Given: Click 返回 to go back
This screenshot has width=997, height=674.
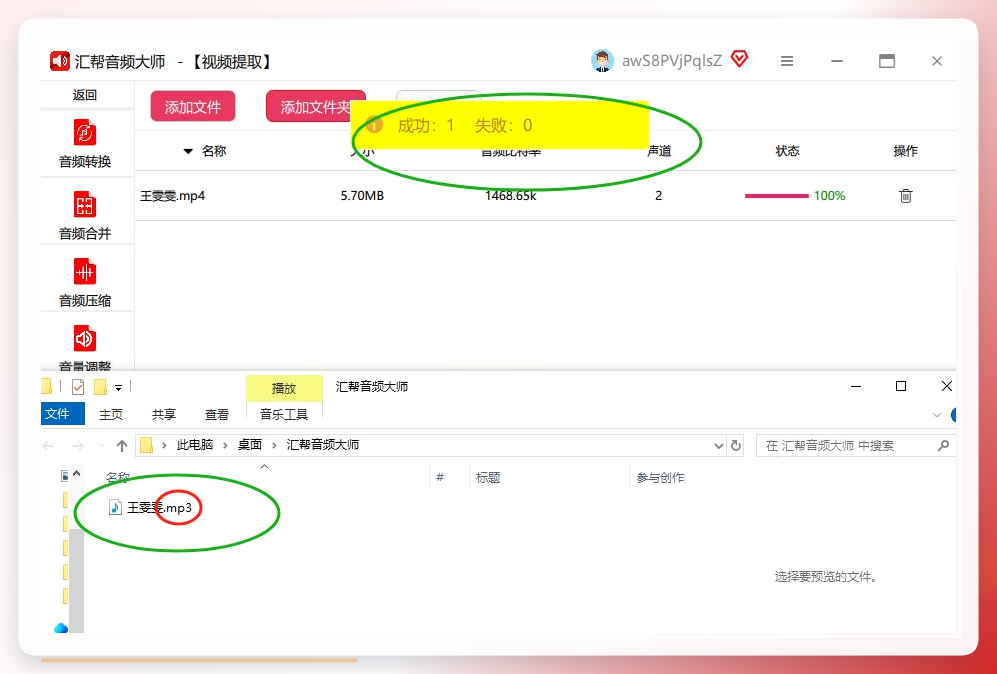Looking at the screenshot, I should pos(85,95).
